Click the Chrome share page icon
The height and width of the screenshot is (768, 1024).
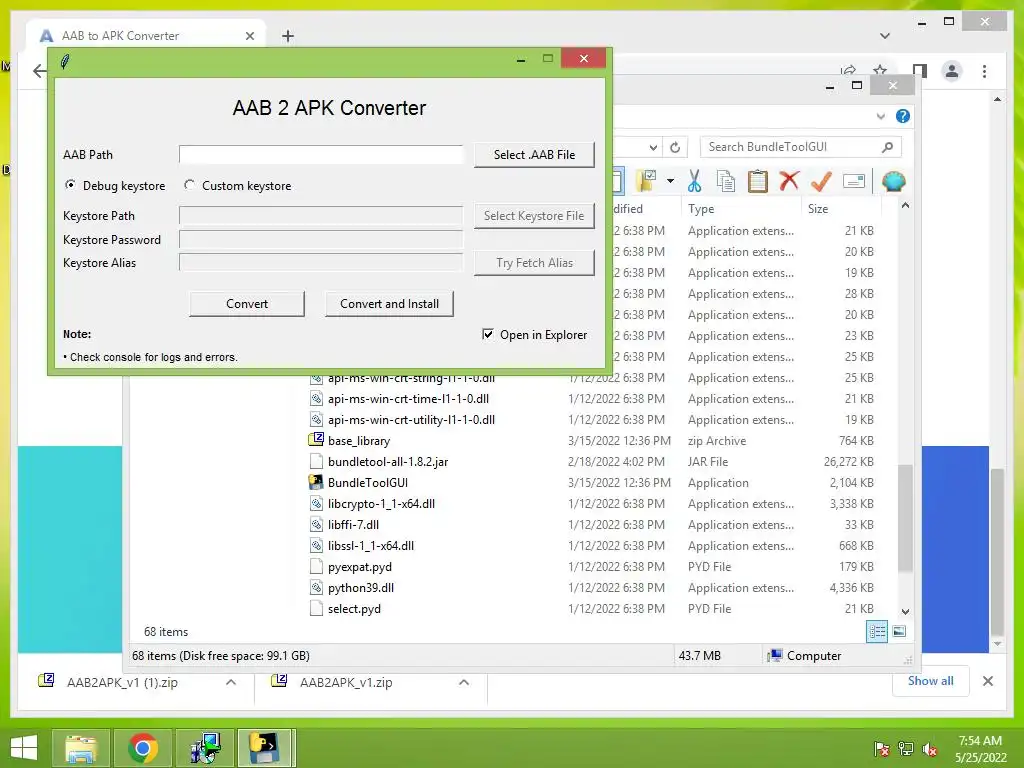(x=848, y=71)
